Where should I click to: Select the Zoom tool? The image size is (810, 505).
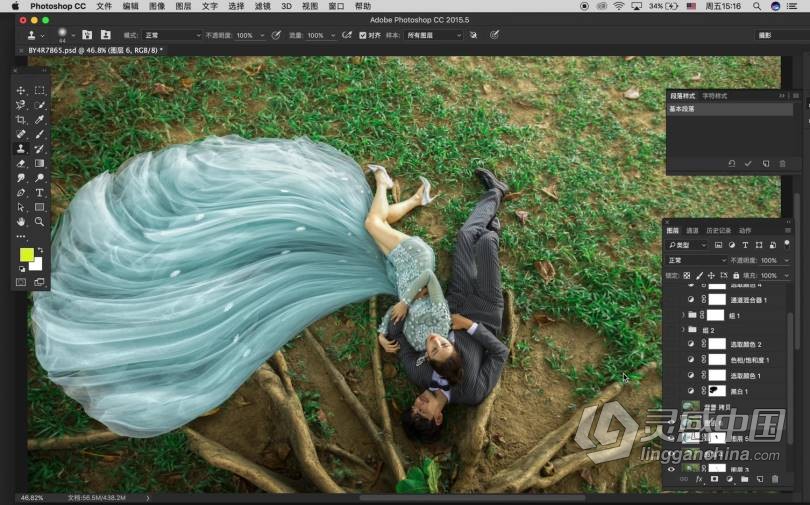(39, 222)
